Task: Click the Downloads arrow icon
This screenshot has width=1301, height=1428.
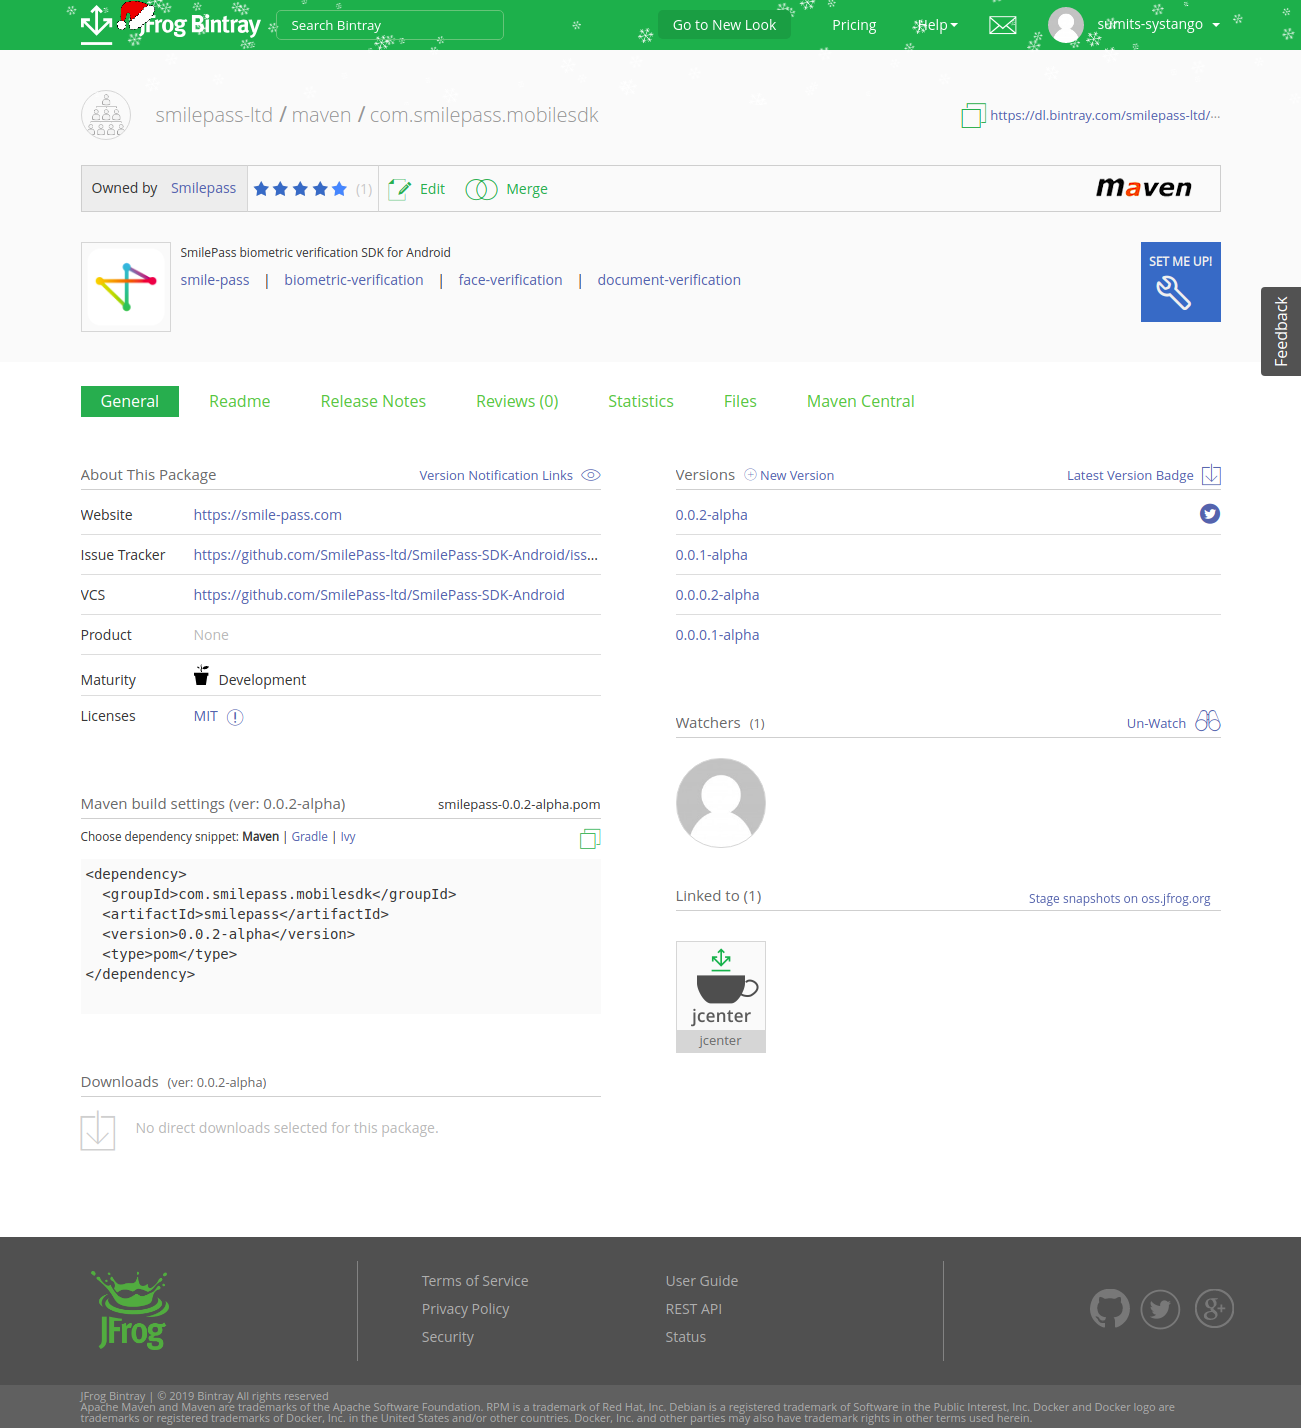Action: pos(98,1131)
